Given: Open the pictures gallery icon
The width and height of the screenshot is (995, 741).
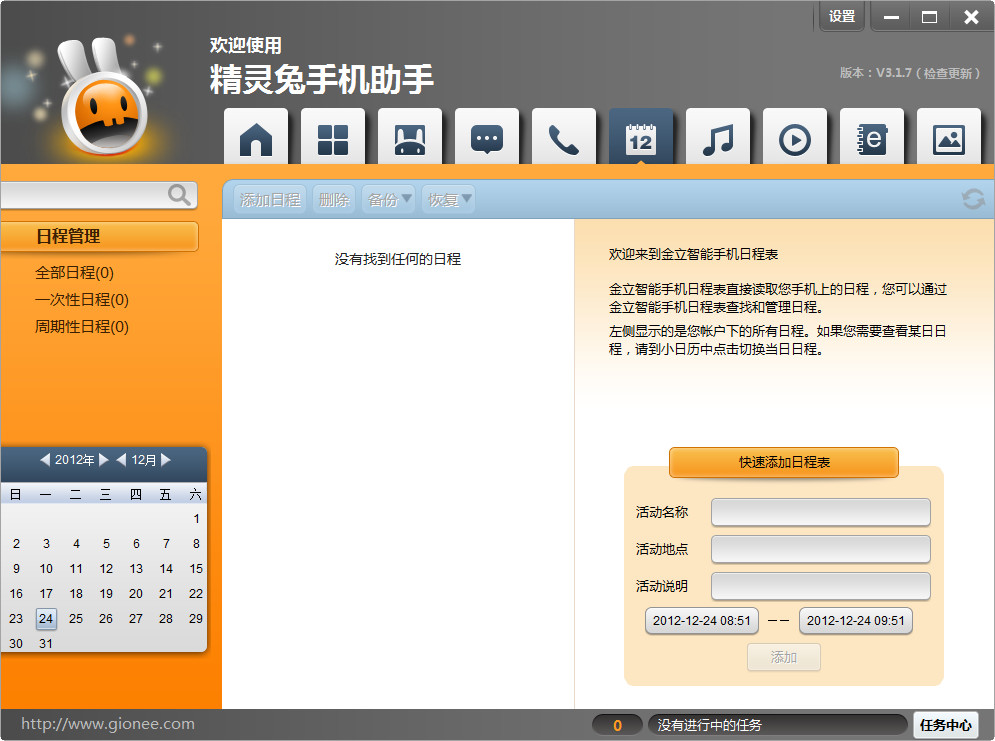Looking at the screenshot, I should tap(949, 137).
